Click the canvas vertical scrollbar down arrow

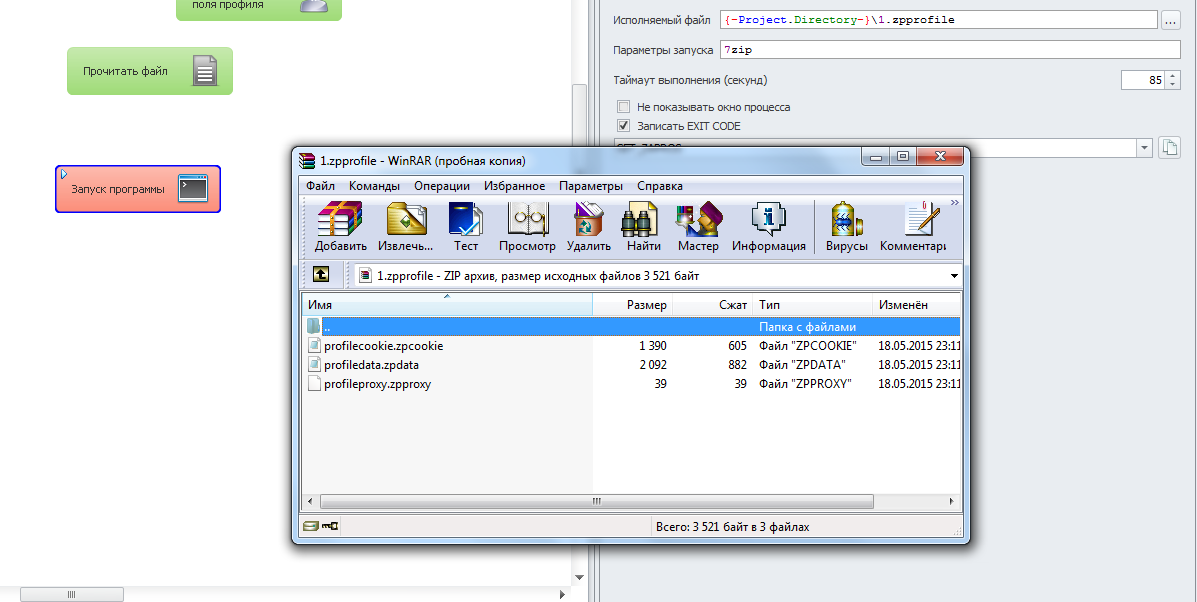[x=579, y=578]
